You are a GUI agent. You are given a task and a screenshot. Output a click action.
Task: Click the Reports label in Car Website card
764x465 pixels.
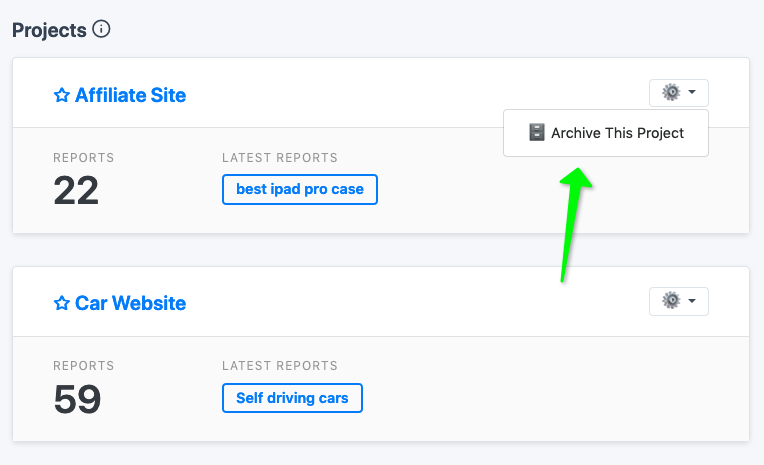click(83, 366)
